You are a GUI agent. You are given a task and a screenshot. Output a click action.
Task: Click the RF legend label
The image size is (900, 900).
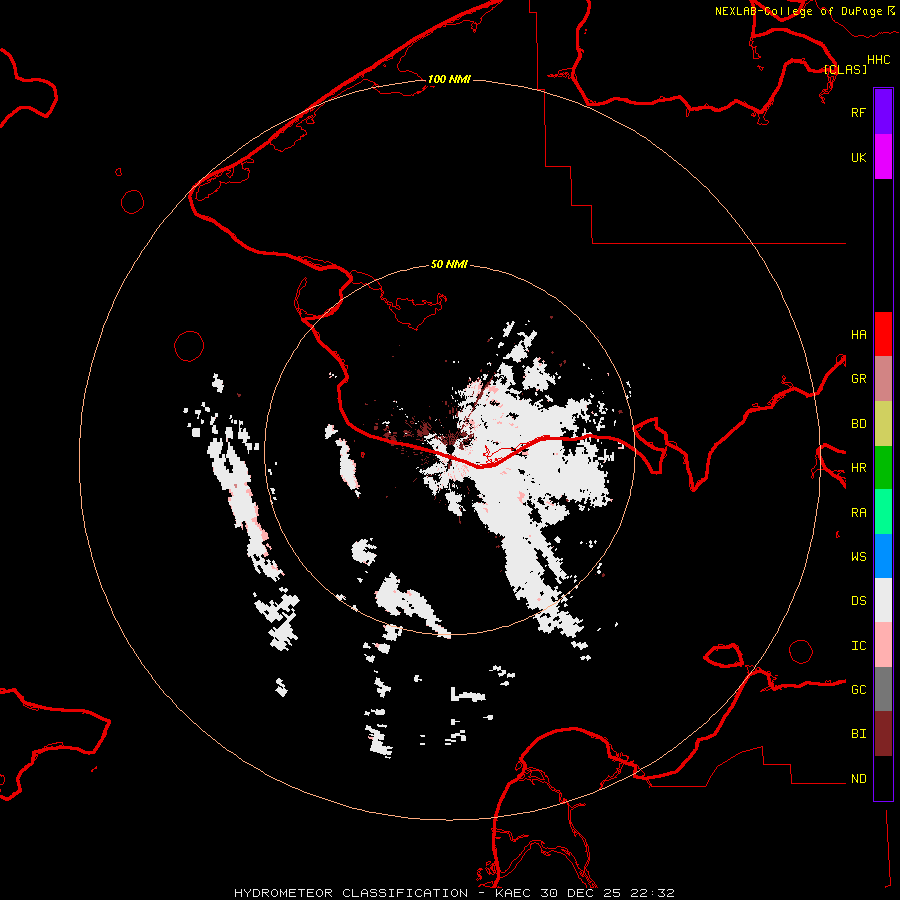coord(858,112)
